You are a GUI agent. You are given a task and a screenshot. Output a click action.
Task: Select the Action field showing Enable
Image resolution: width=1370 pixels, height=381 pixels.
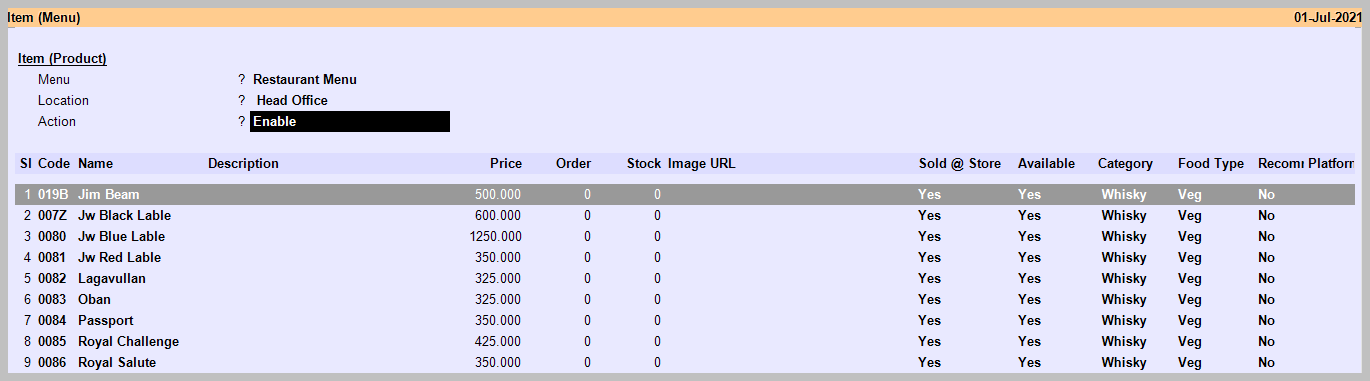(350, 122)
